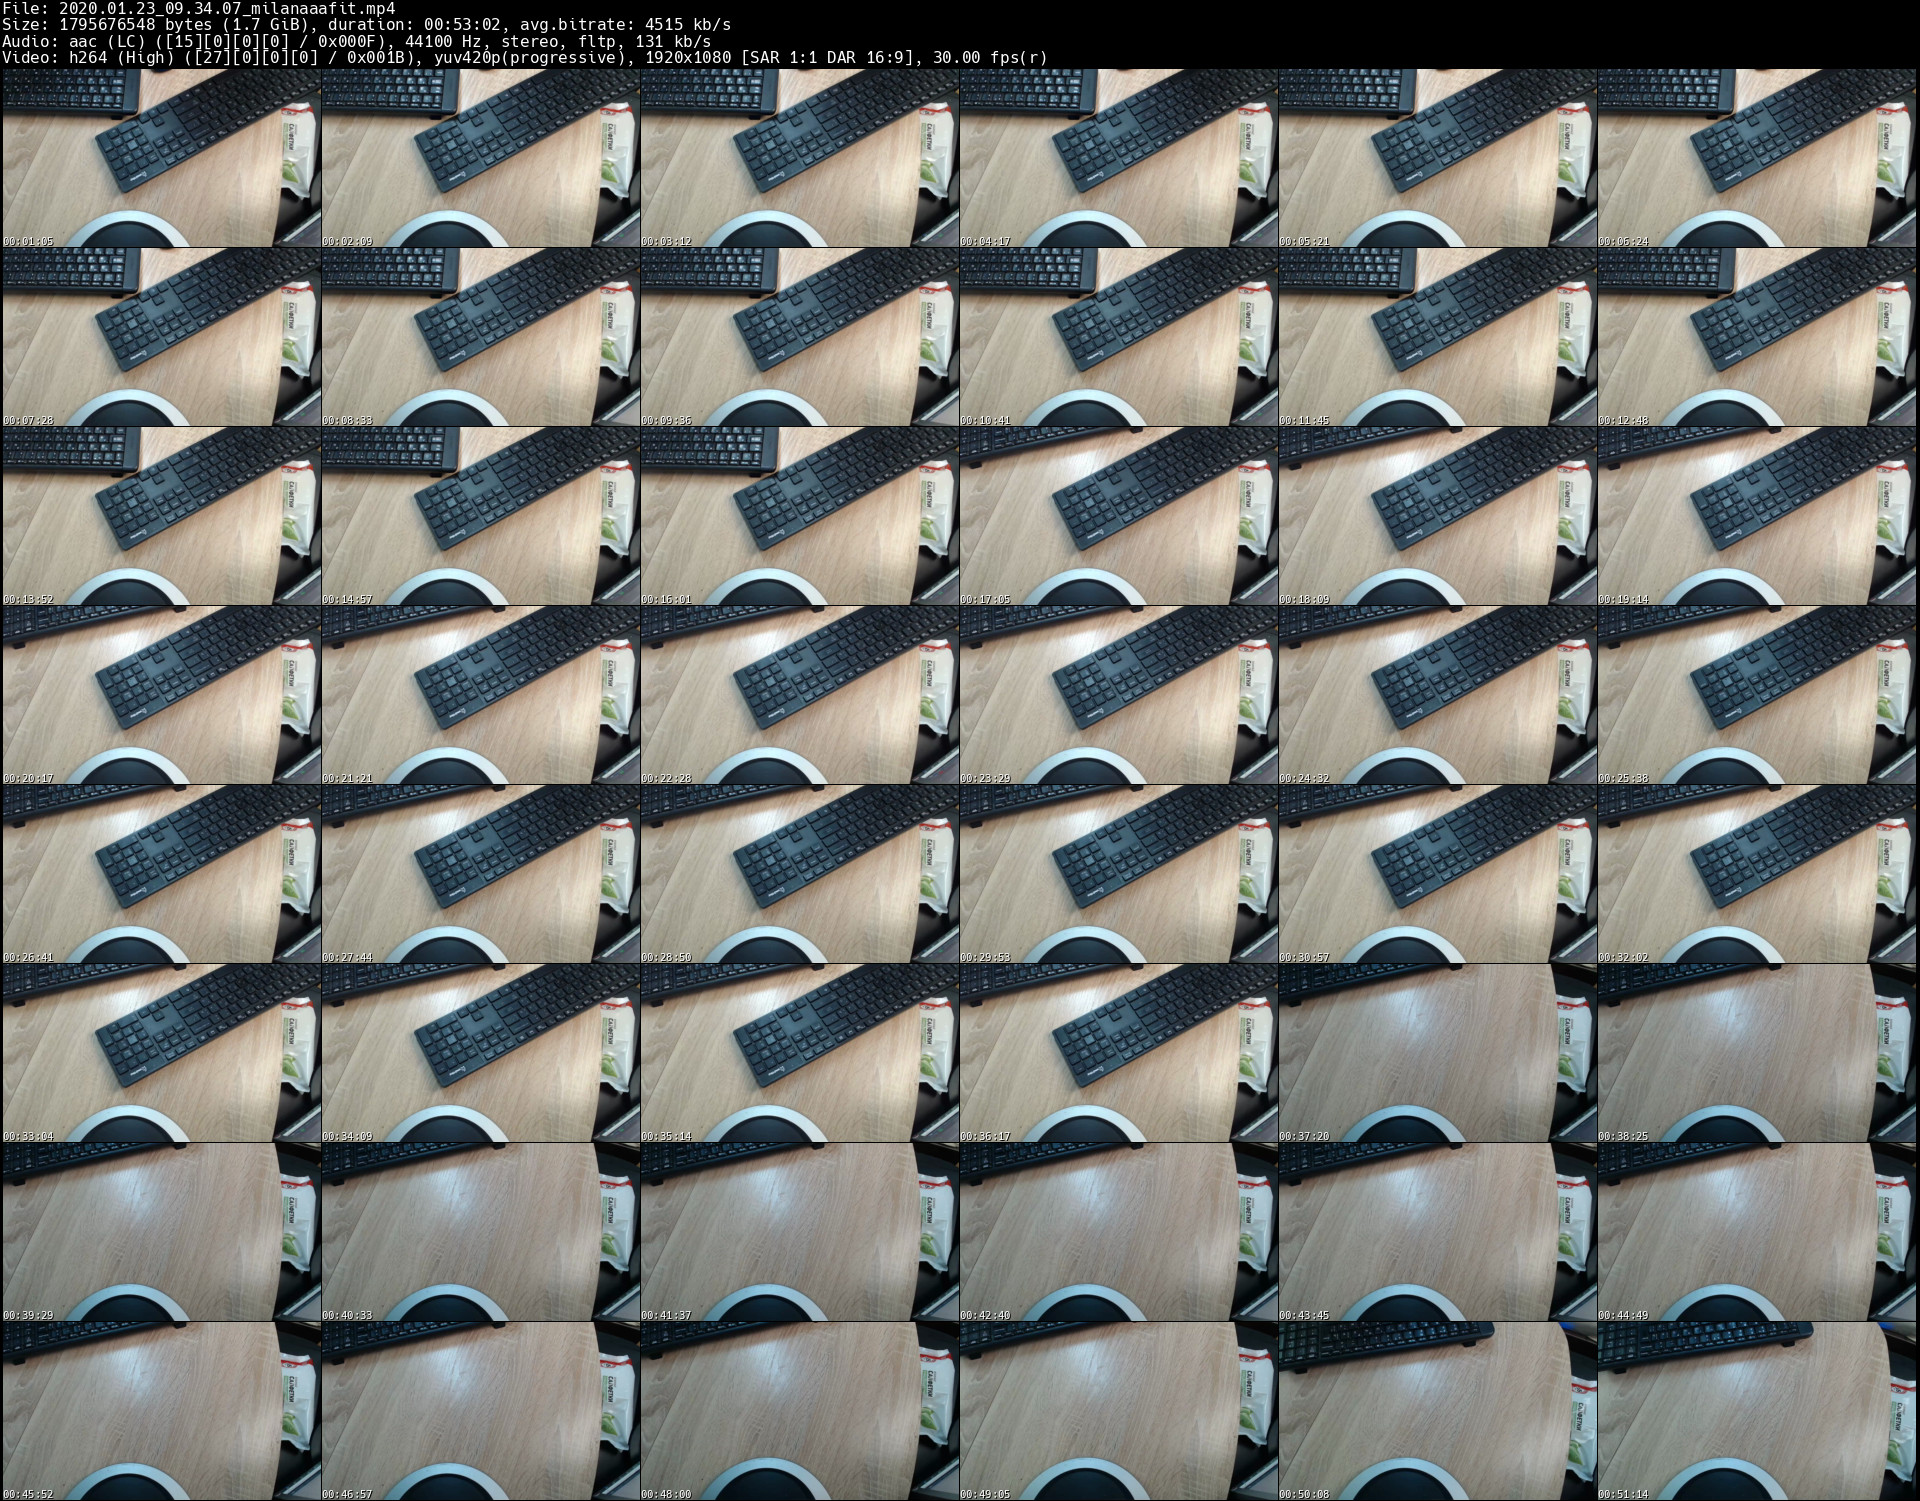The width and height of the screenshot is (1920, 1501).
Task: Choose the thumbnail timestamped 00:49:05
Action: coord(1118,1411)
